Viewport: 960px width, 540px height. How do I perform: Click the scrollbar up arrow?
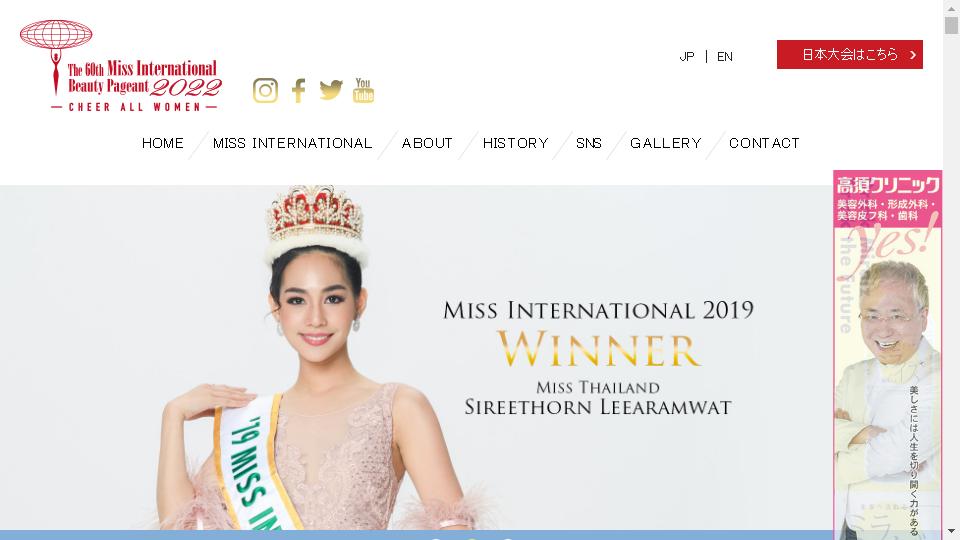tap(951, 6)
